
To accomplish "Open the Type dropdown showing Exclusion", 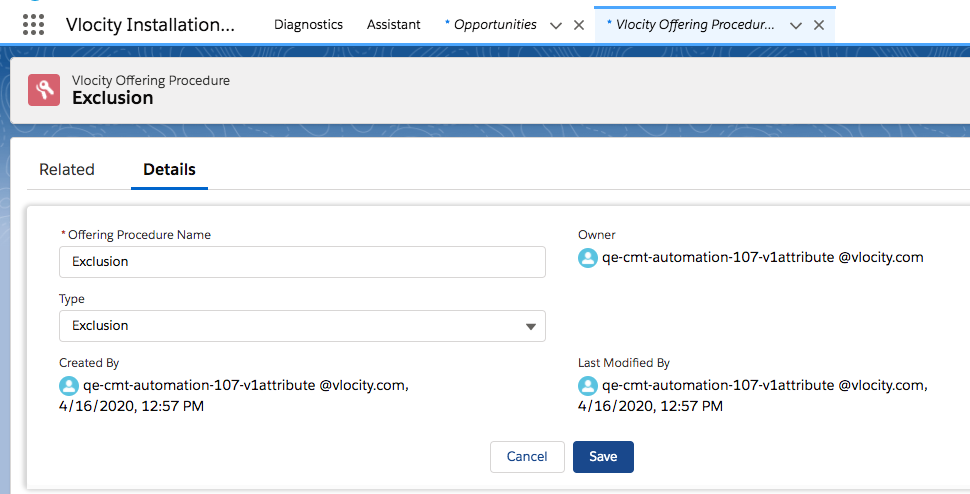I will (302, 326).
